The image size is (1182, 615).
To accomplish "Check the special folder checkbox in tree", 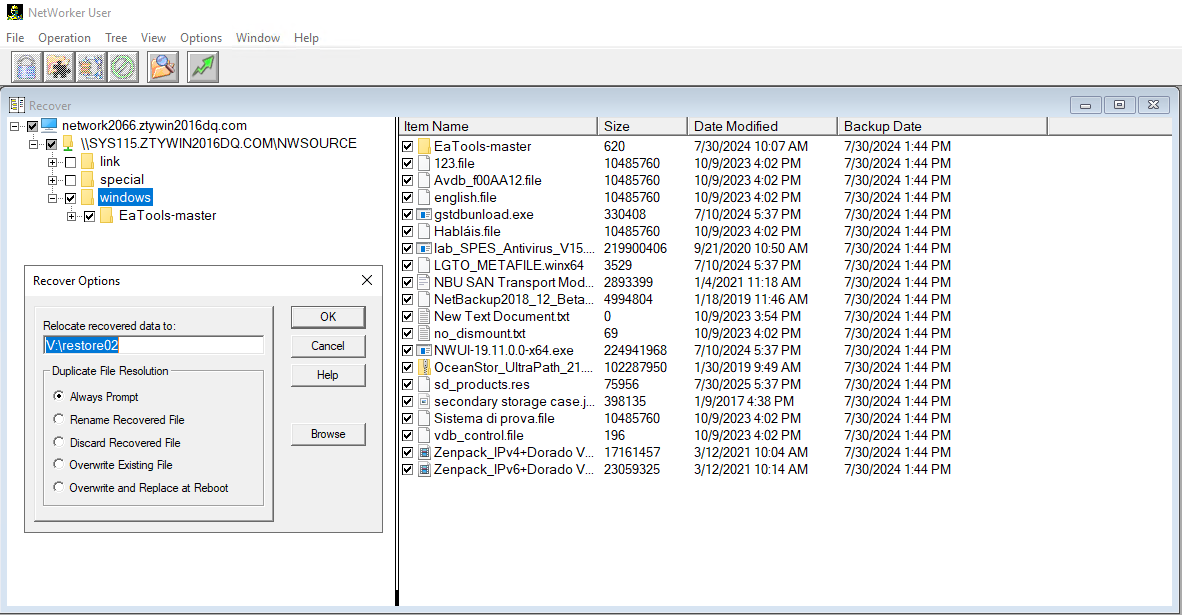I will pos(70,180).
